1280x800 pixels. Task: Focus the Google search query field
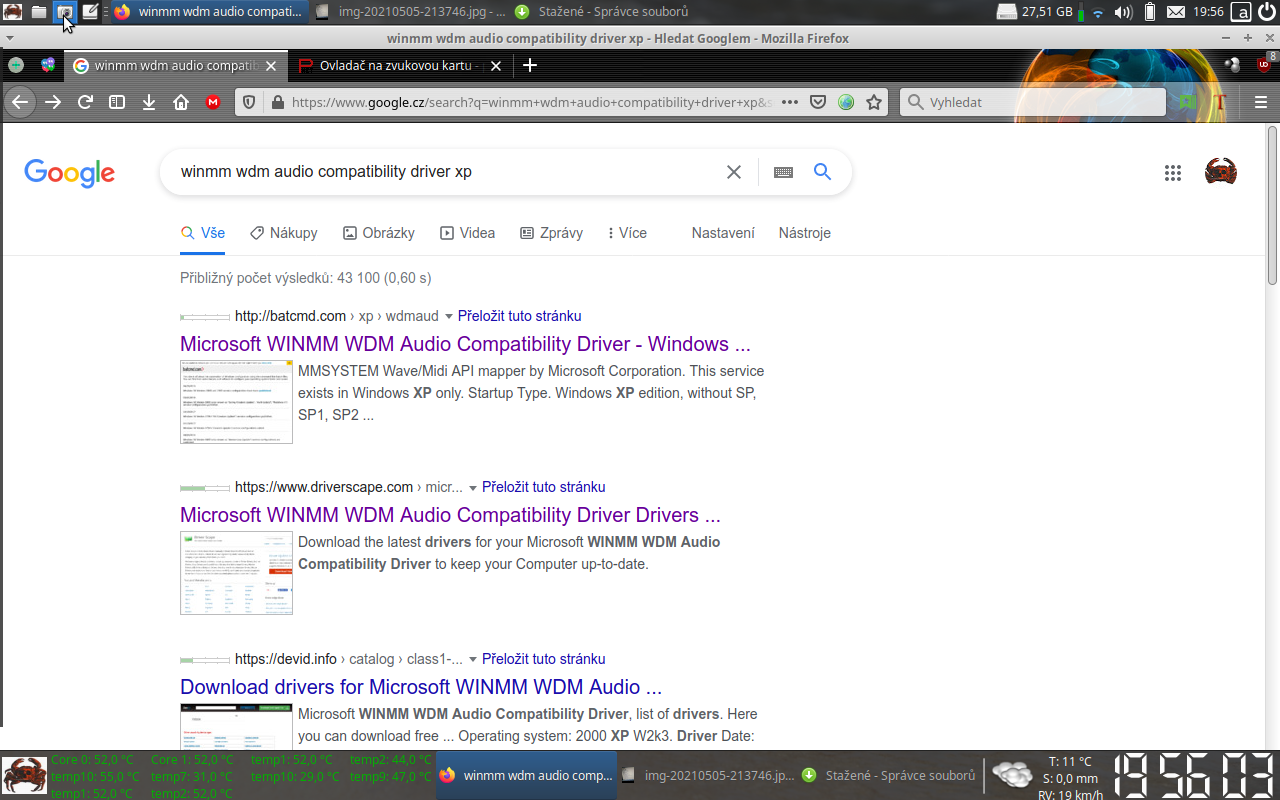pyautogui.click(x=445, y=172)
